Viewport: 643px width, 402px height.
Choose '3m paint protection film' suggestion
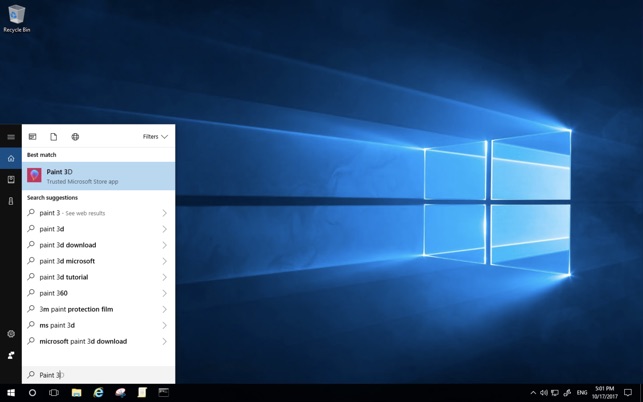[x=76, y=309]
